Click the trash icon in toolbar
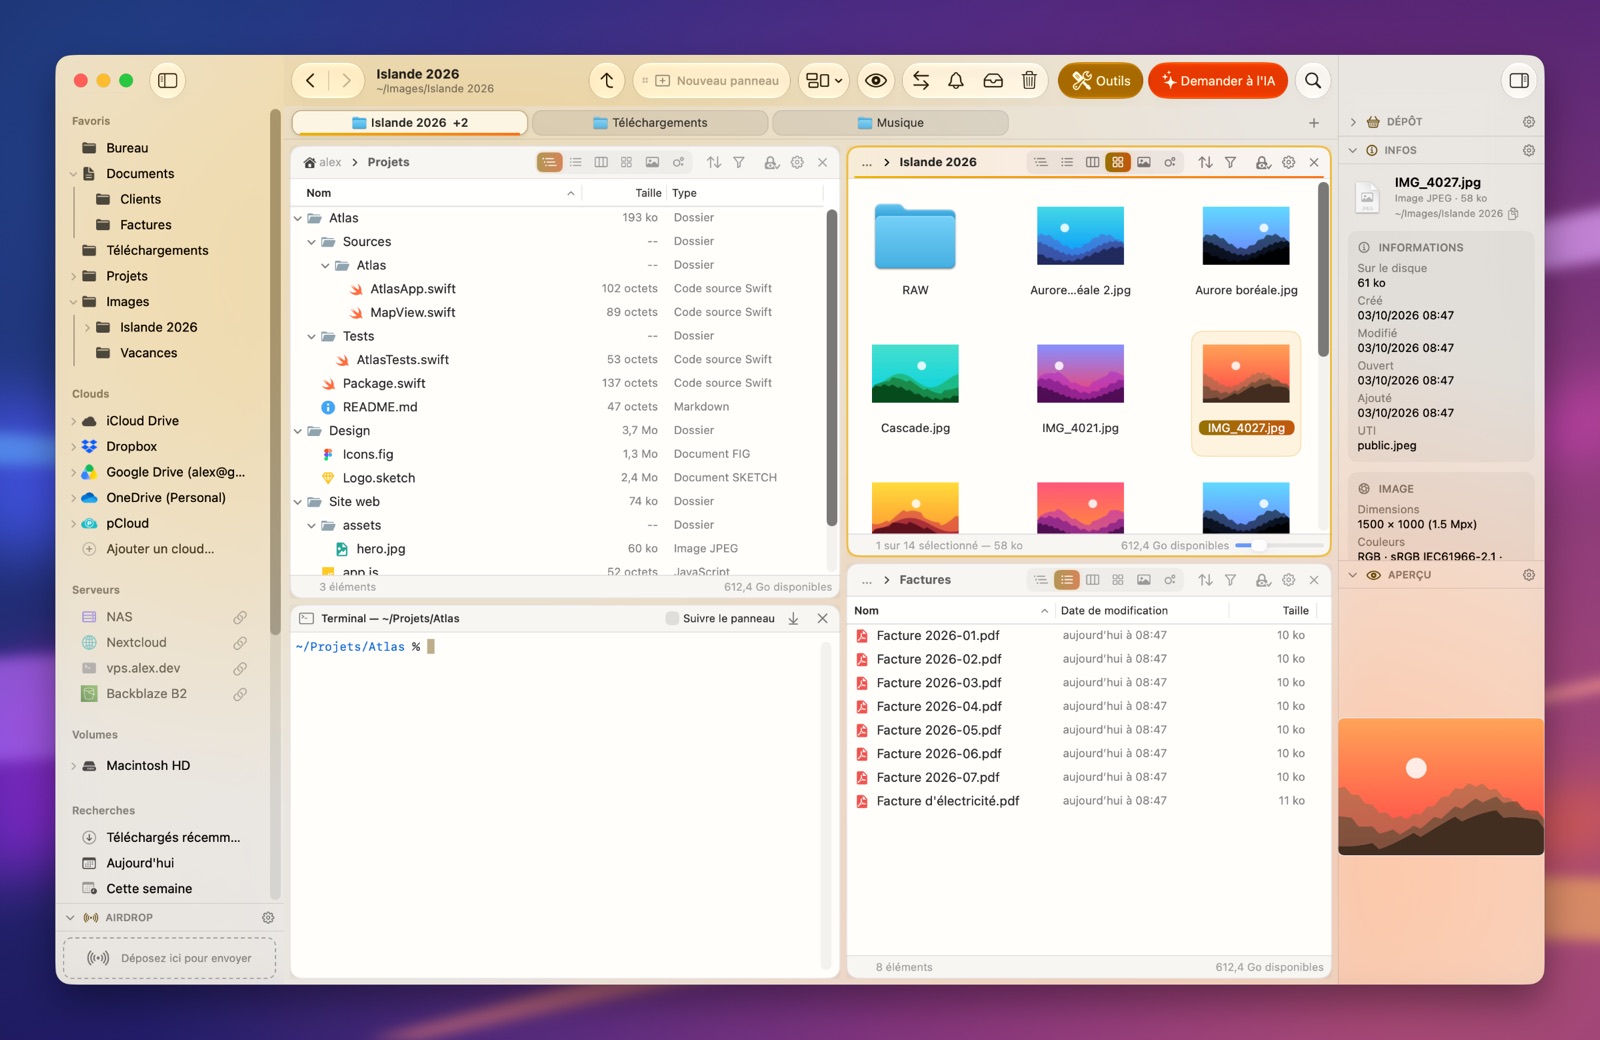Viewport: 1600px width, 1040px height. point(1029,81)
